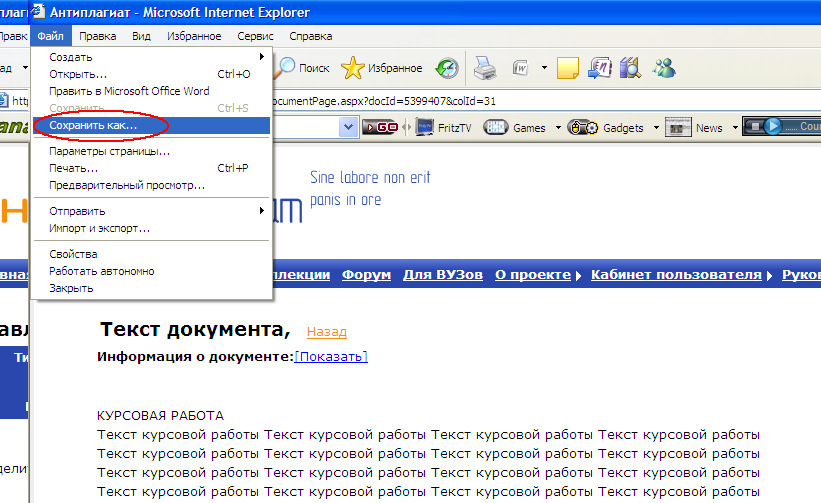The height and width of the screenshot is (503, 821).
Task: Open the Правка menu
Action: click(97, 36)
